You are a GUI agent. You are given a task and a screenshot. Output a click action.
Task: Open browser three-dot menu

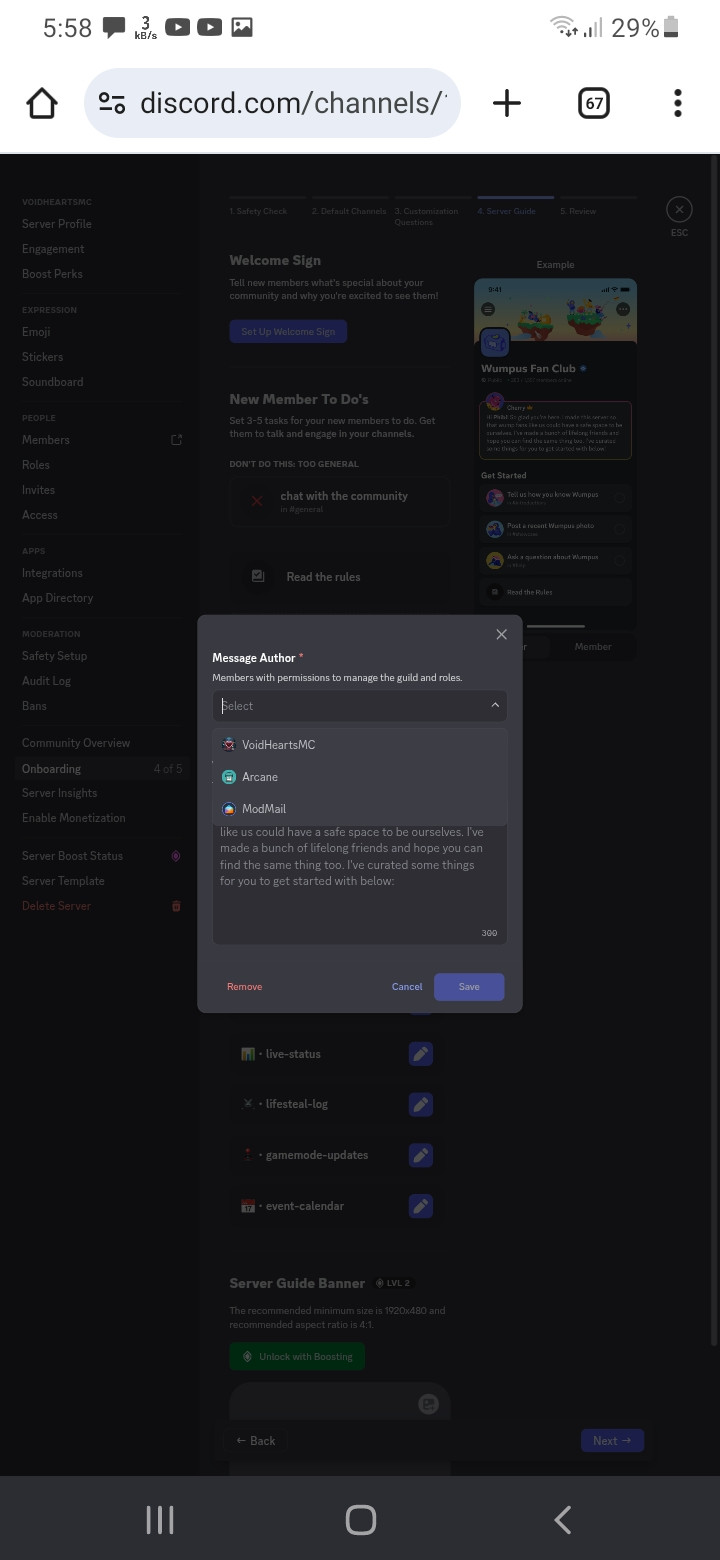(678, 103)
